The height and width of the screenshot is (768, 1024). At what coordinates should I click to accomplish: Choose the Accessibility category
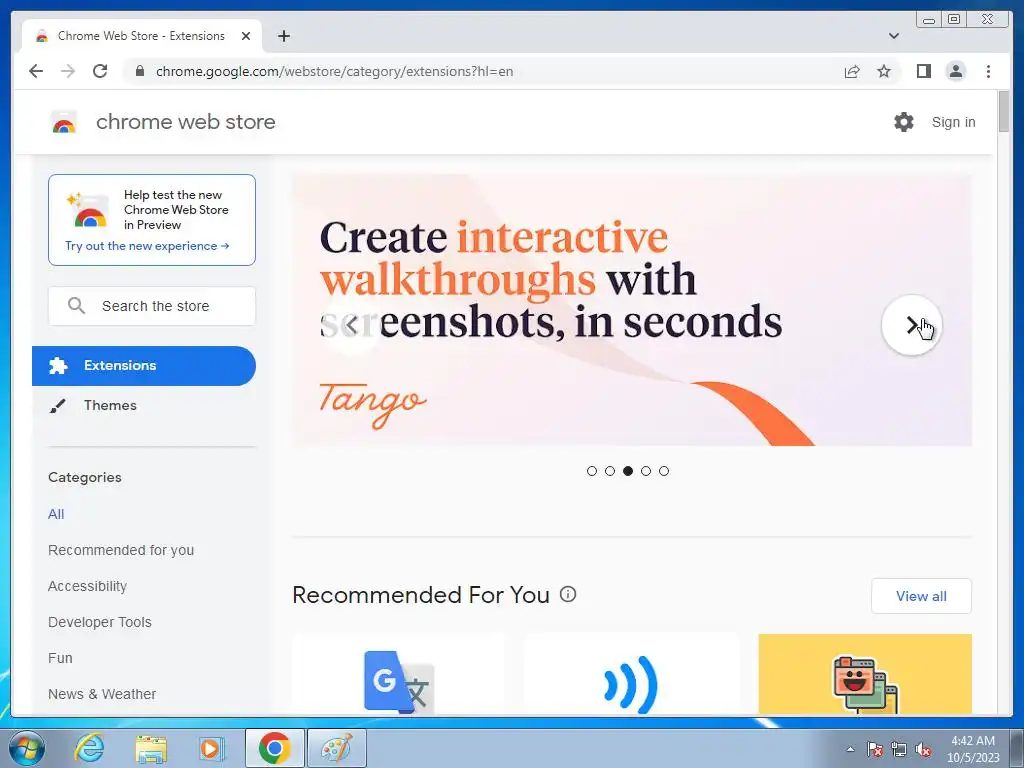tap(88, 586)
